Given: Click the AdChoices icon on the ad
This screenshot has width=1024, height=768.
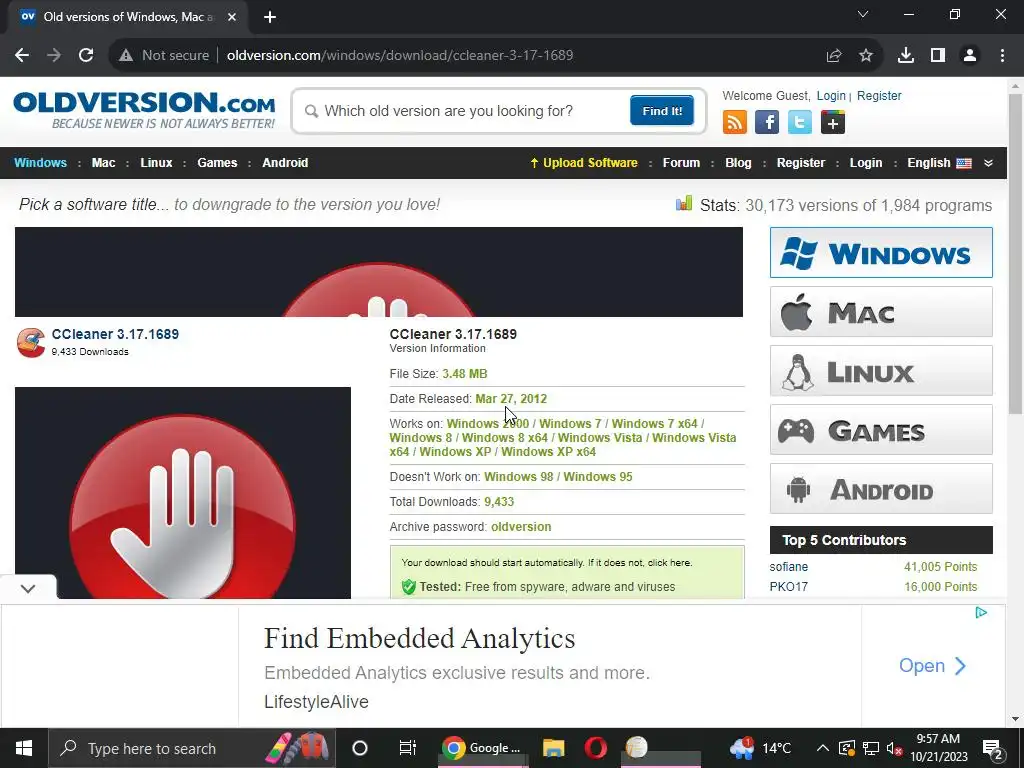Looking at the screenshot, I should coord(981,613).
